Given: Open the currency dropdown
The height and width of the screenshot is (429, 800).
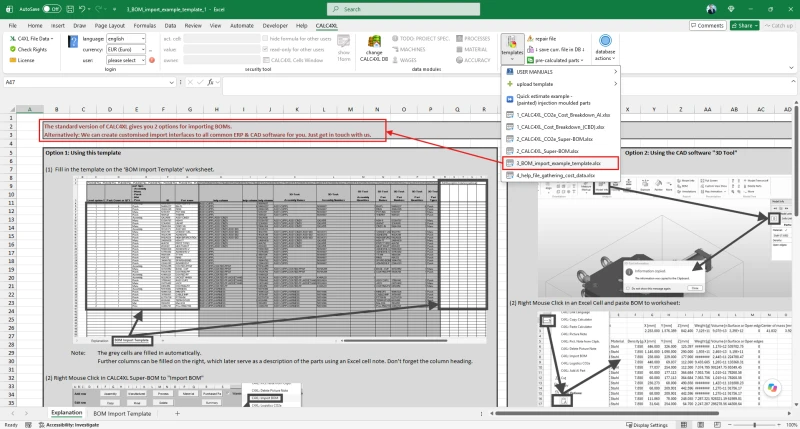Looking at the screenshot, I should pos(143,49).
